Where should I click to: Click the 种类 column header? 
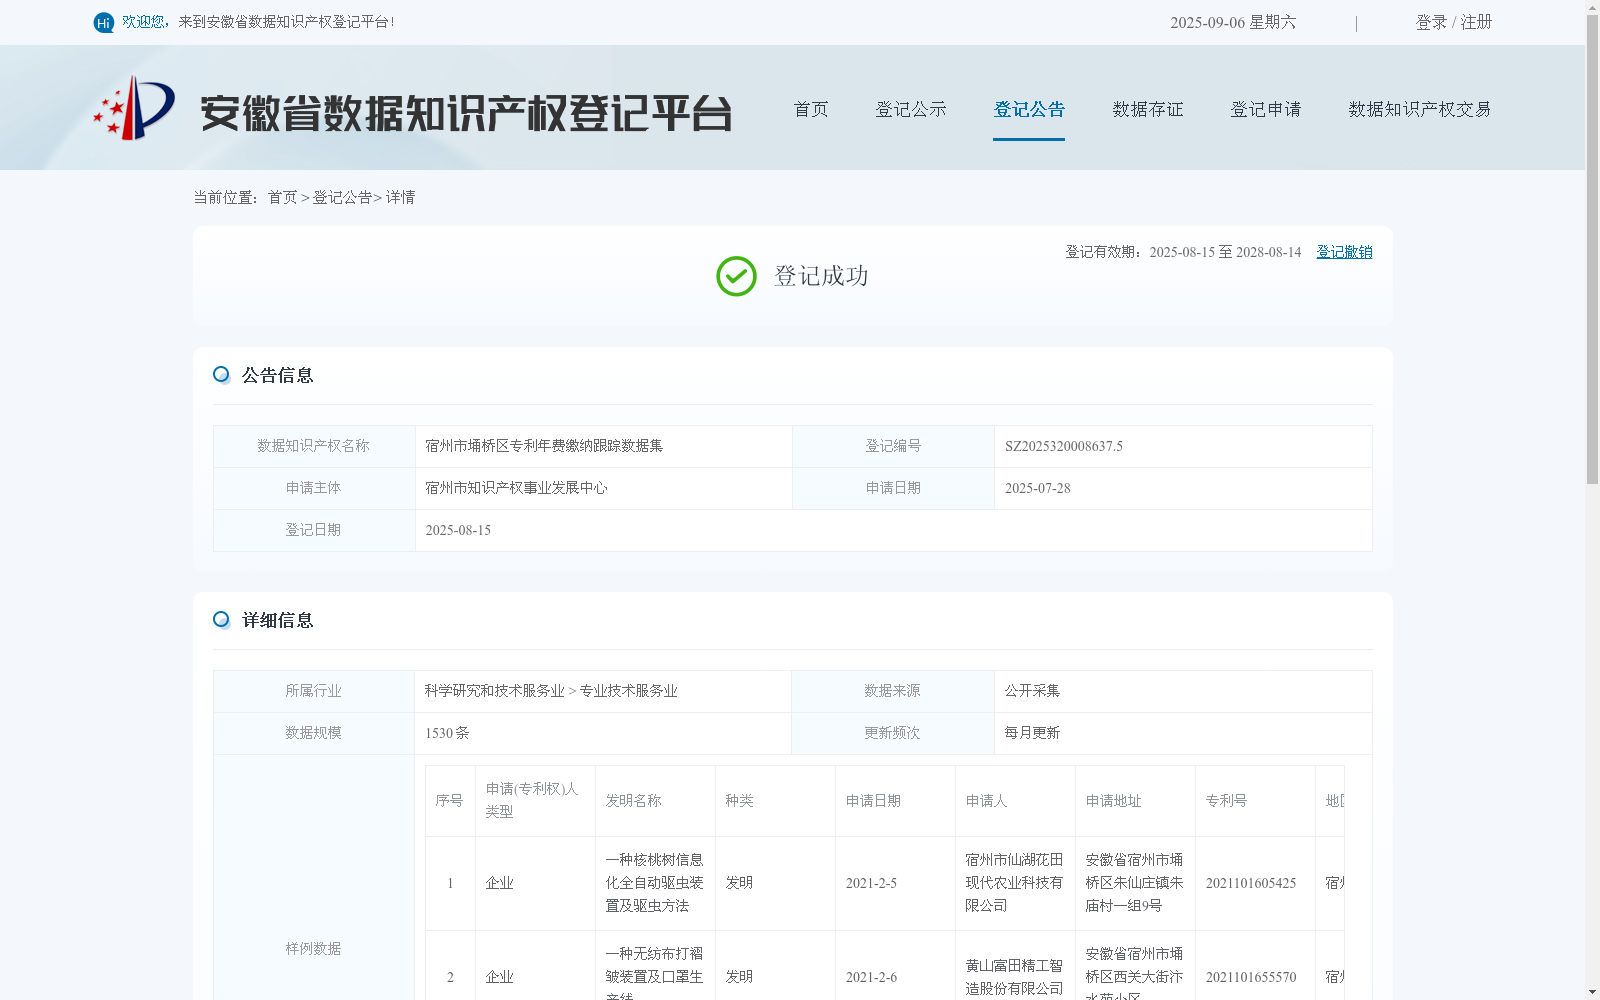pyautogui.click(x=739, y=801)
